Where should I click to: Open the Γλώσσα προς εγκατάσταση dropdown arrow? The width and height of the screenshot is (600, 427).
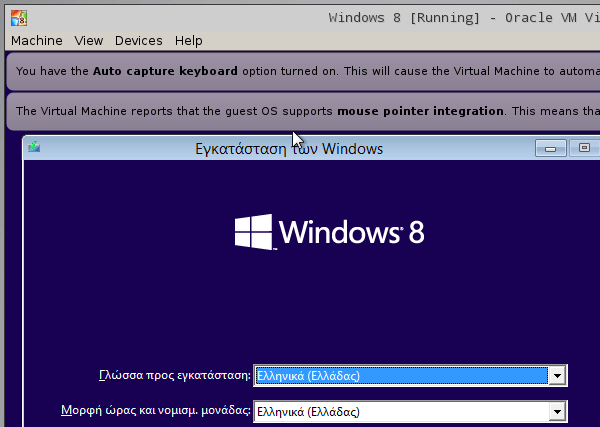(557, 376)
